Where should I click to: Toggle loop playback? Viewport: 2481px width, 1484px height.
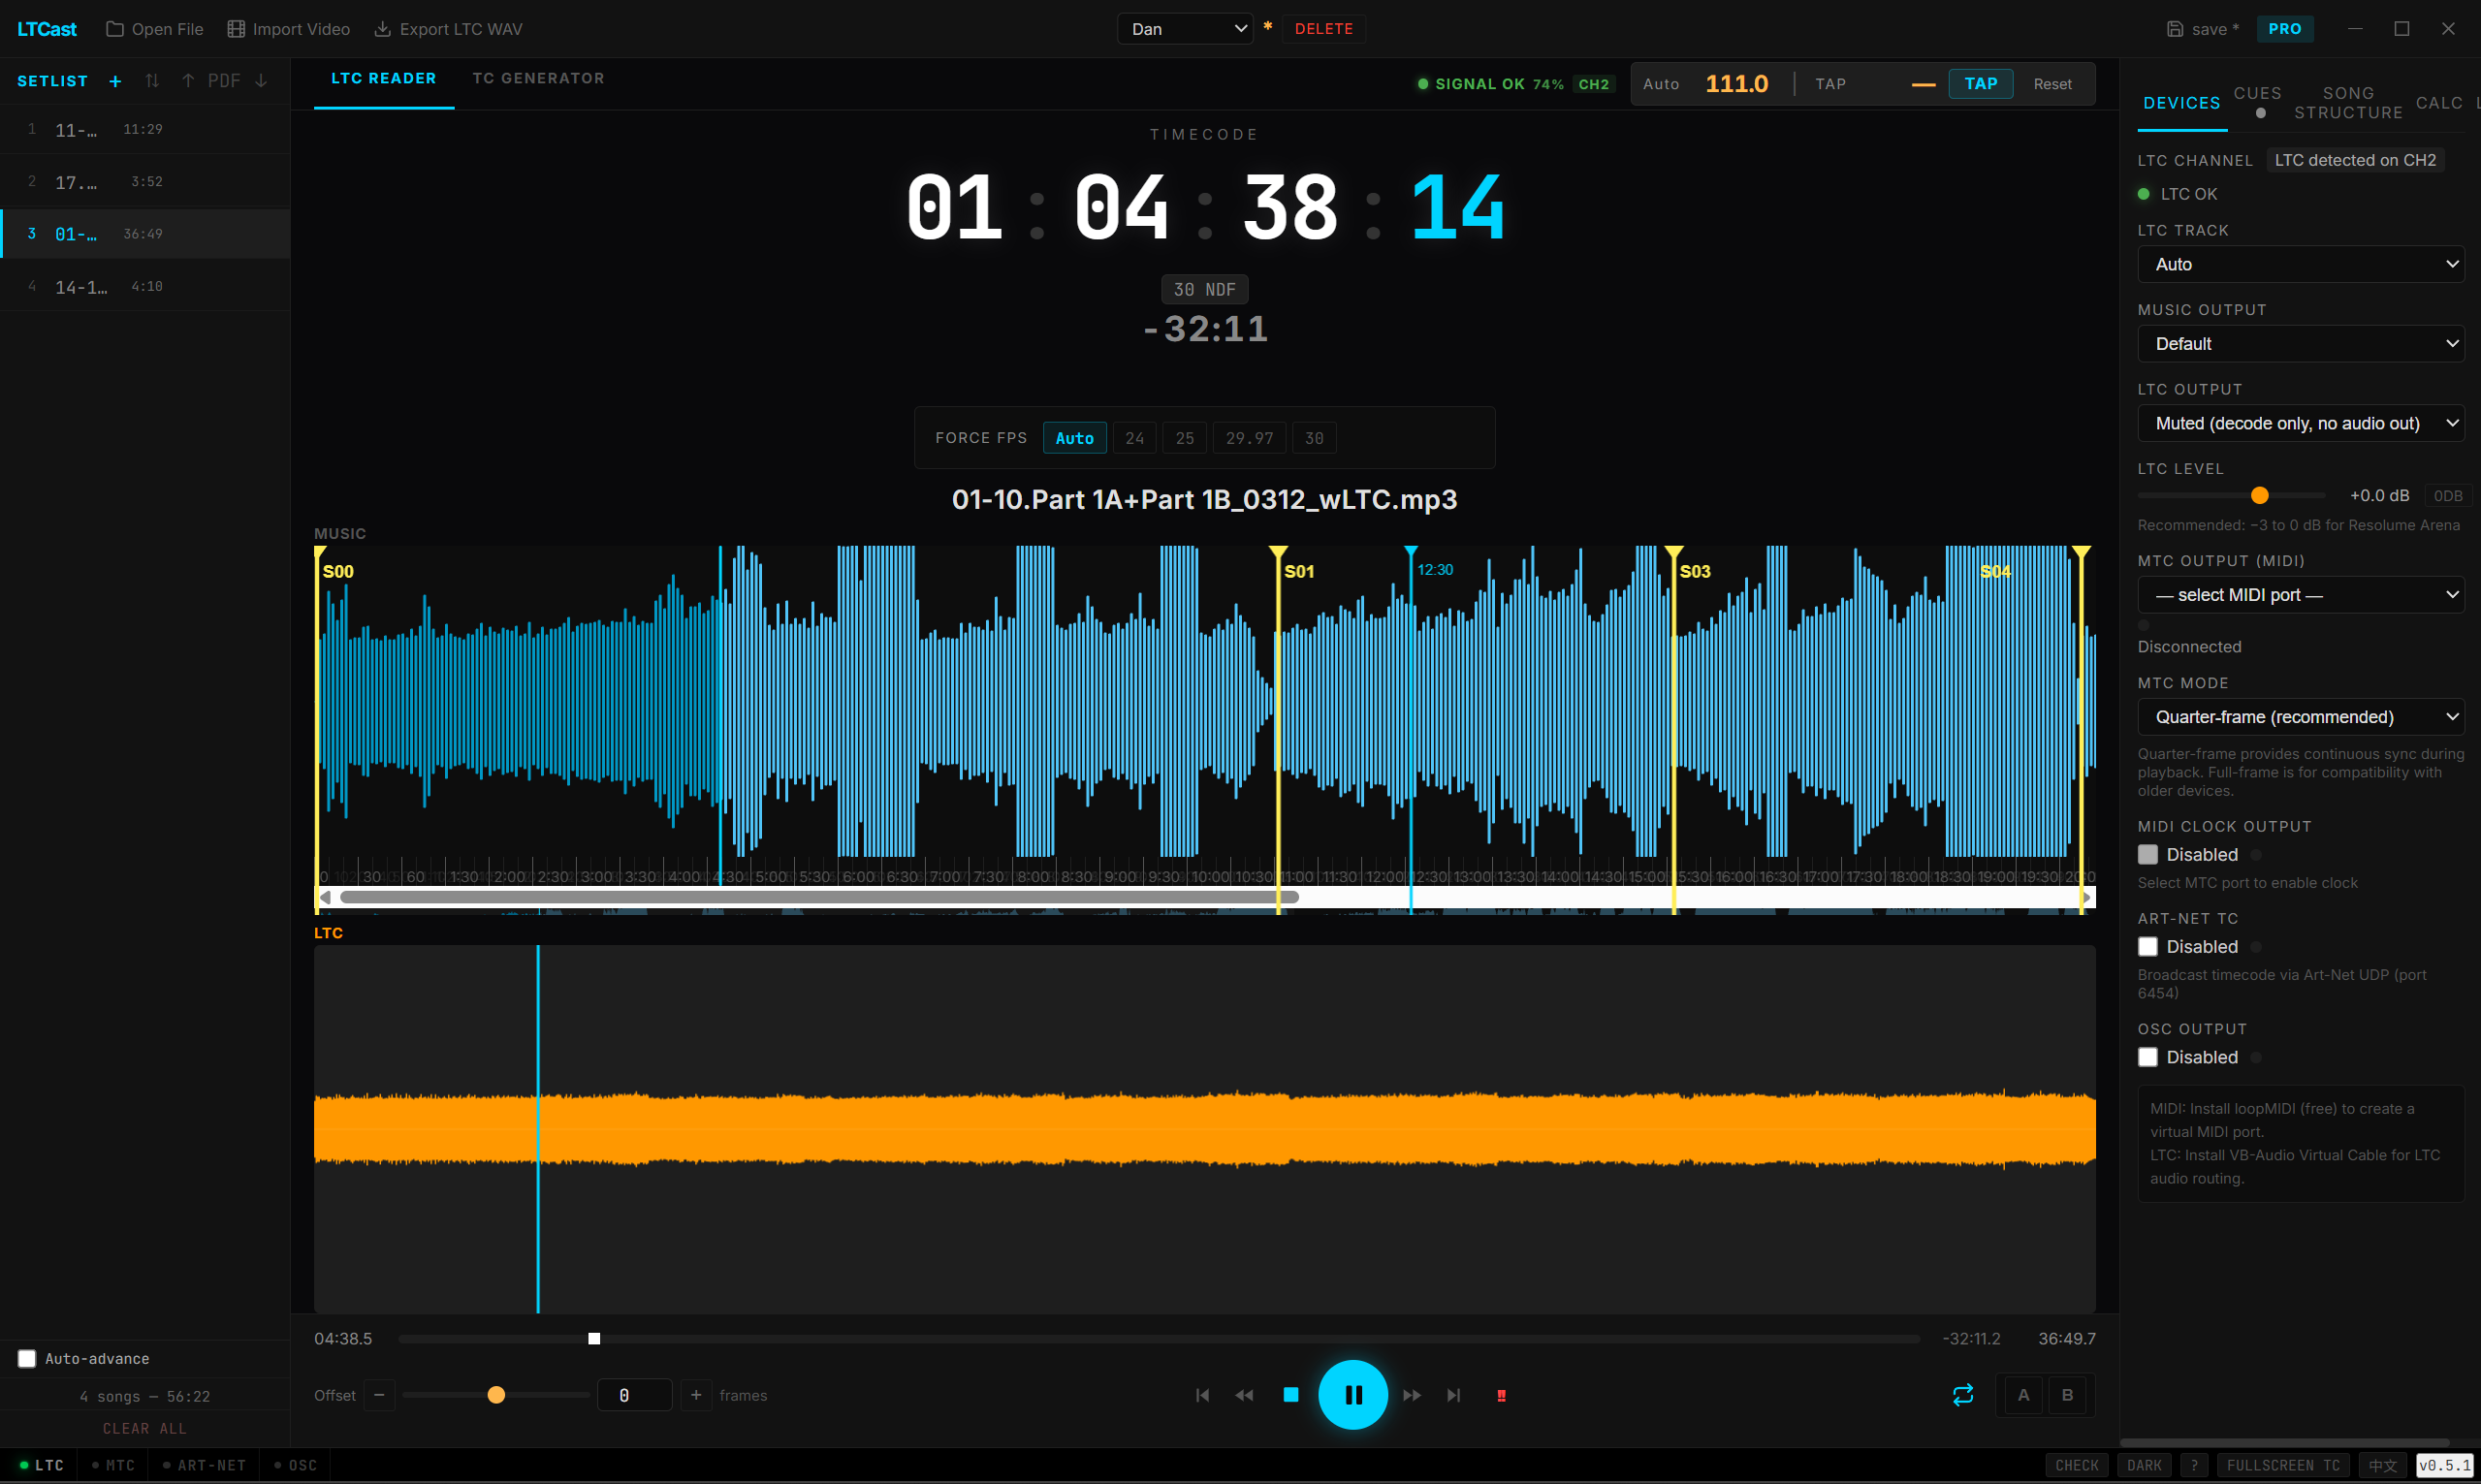click(x=1963, y=1395)
